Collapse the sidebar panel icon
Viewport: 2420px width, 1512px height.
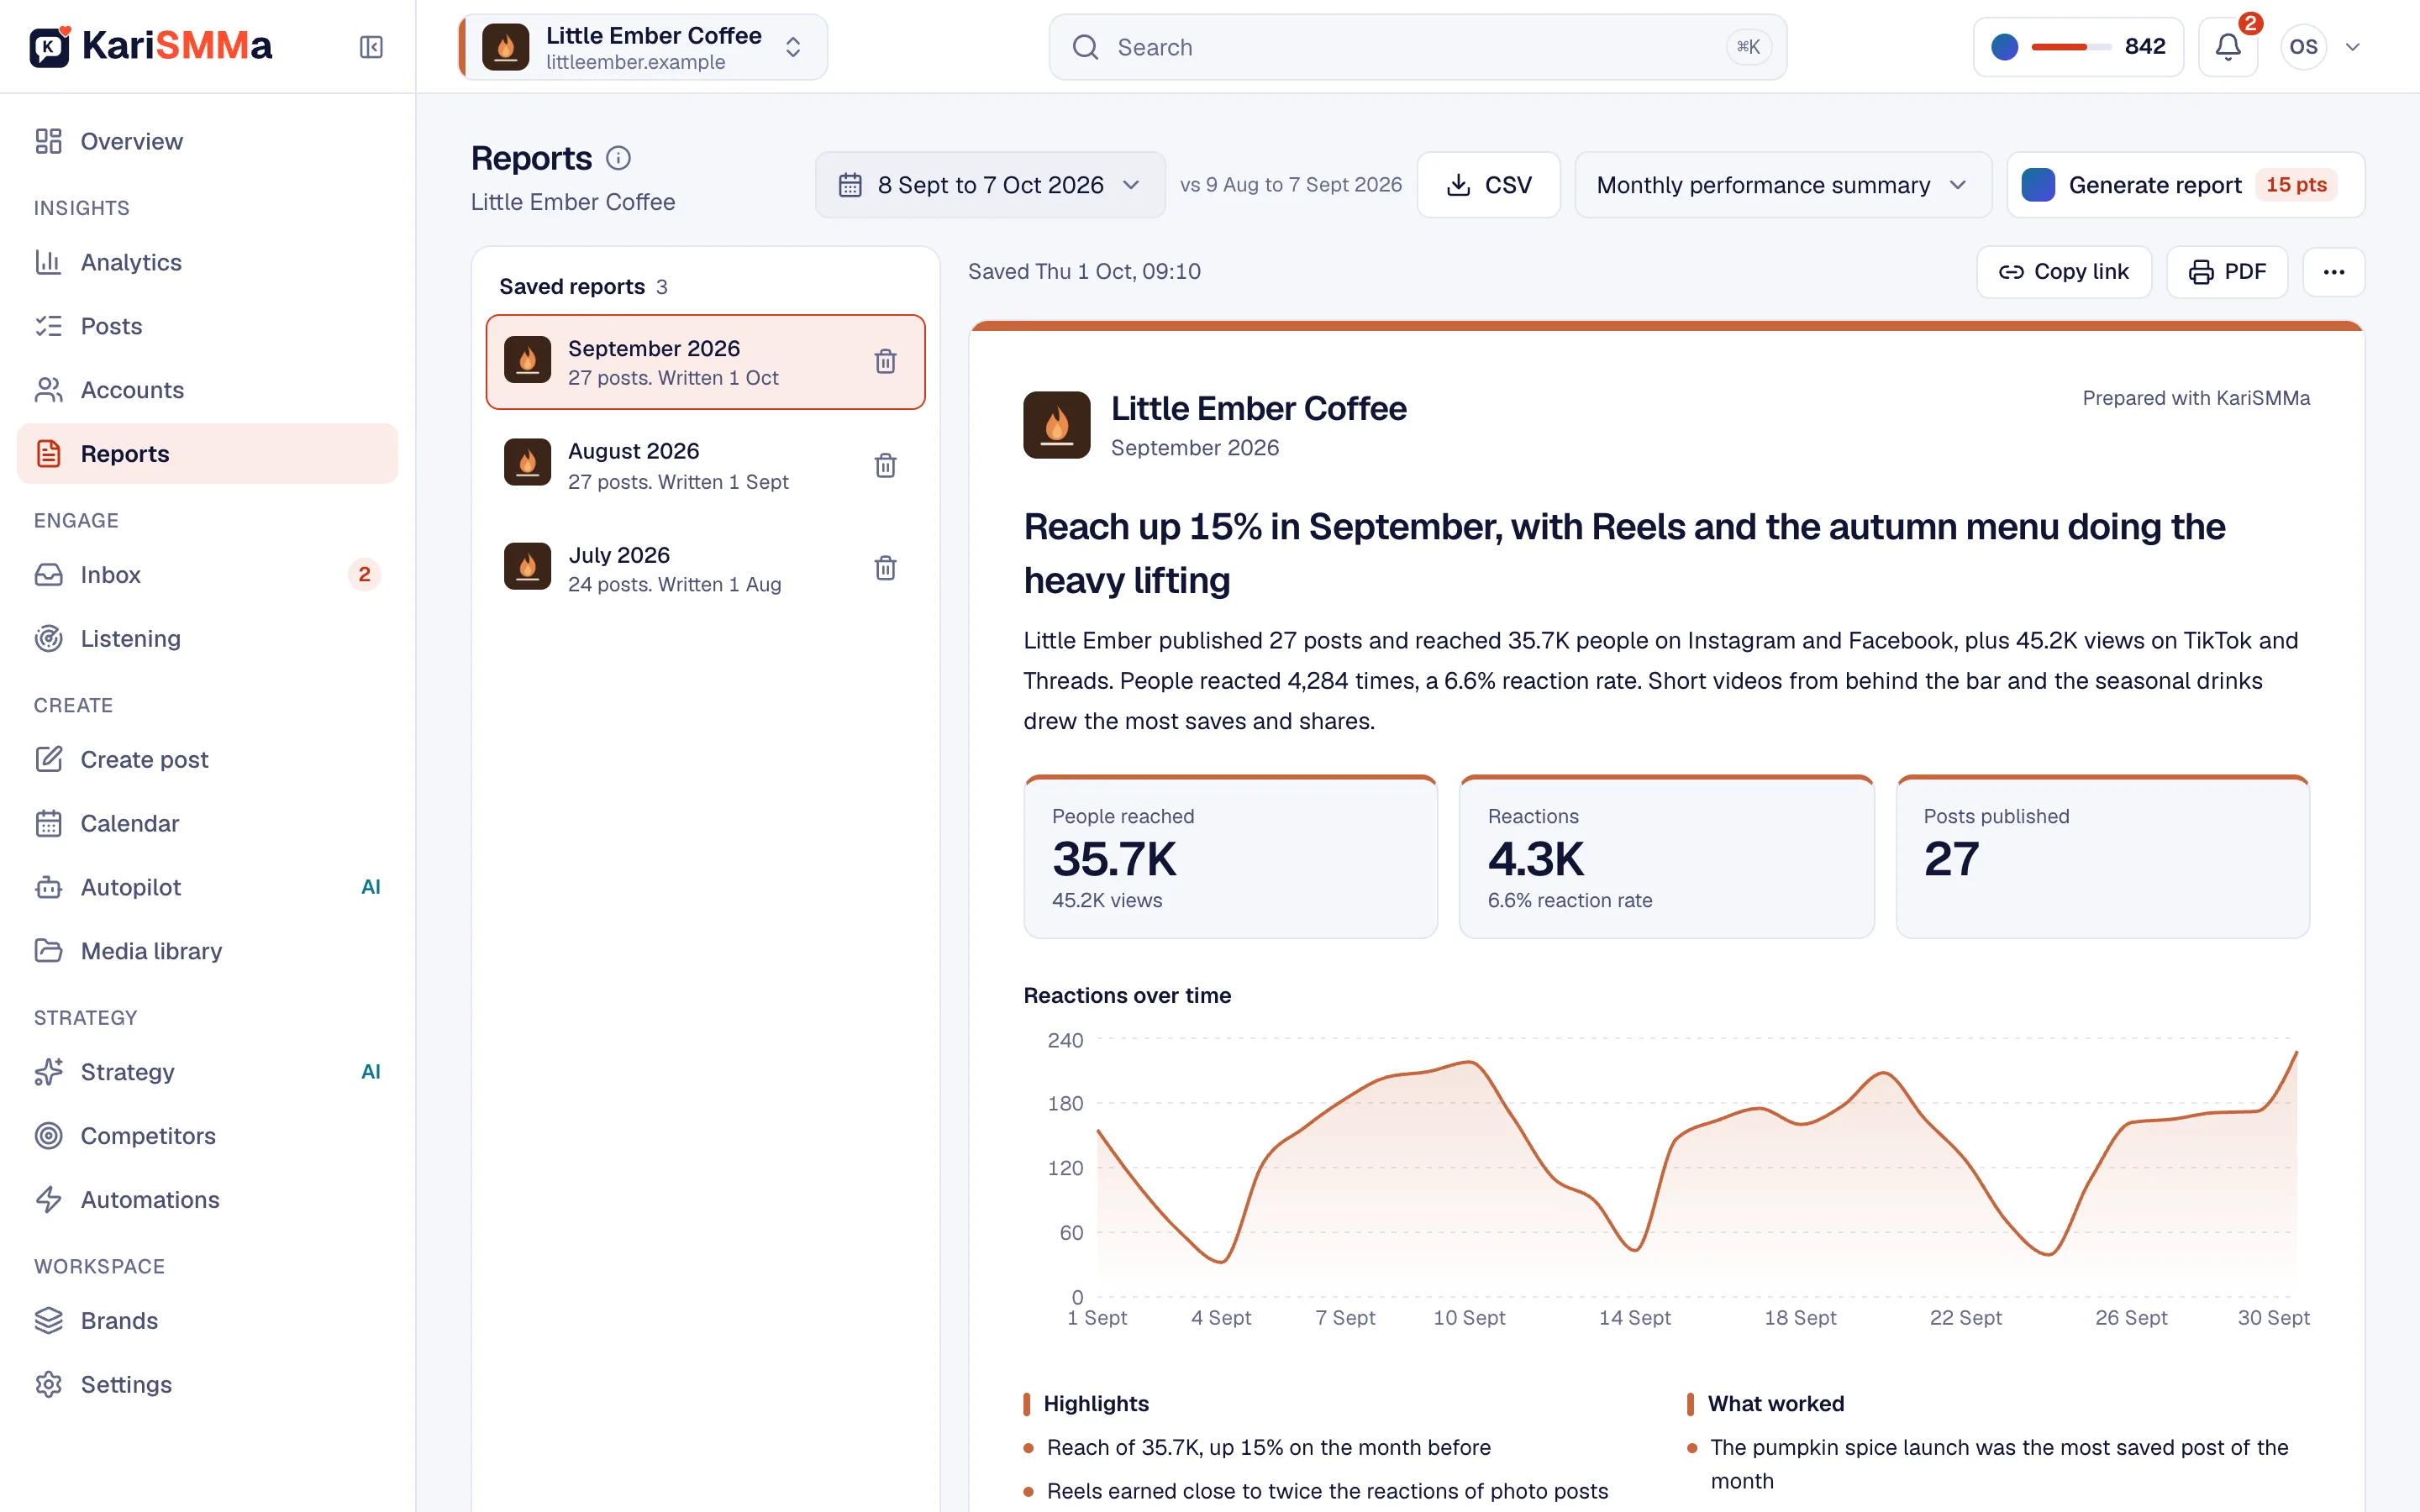click(371, 47)
